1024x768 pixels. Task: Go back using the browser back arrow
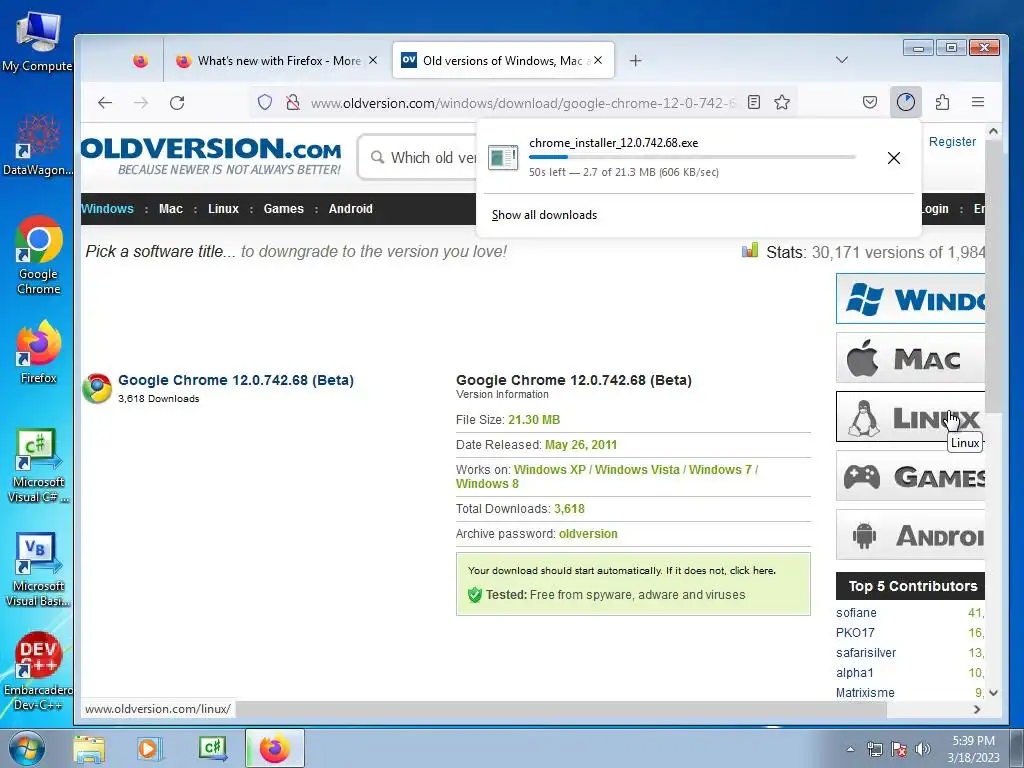(105, 103)
